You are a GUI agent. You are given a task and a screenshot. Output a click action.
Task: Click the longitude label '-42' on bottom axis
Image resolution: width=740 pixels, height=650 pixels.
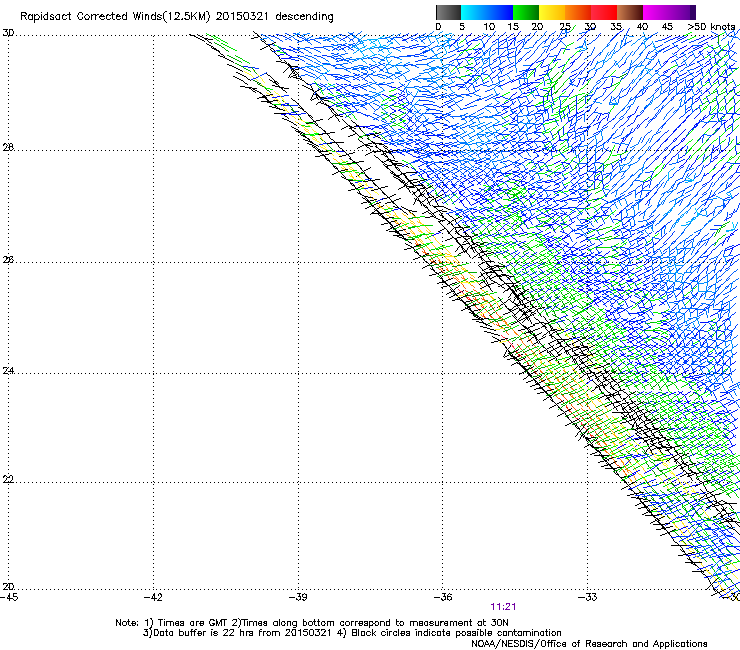click(x=153, y=597)
